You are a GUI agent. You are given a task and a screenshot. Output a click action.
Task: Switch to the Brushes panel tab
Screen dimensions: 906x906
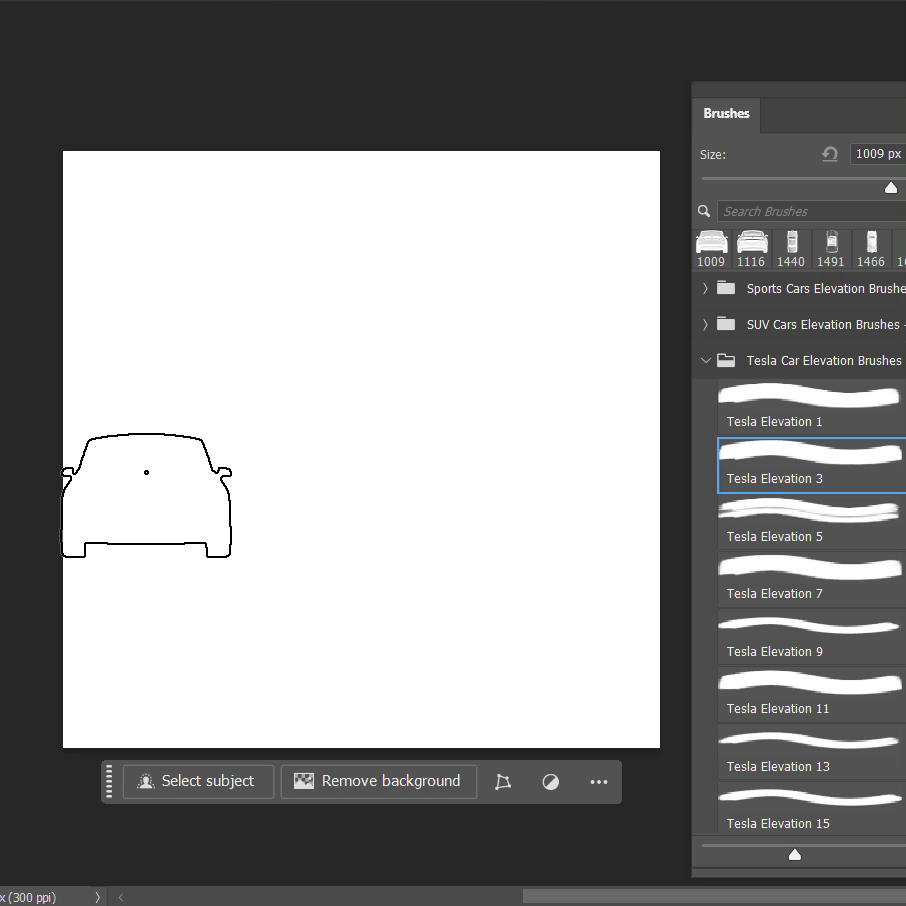click(726, 114)
